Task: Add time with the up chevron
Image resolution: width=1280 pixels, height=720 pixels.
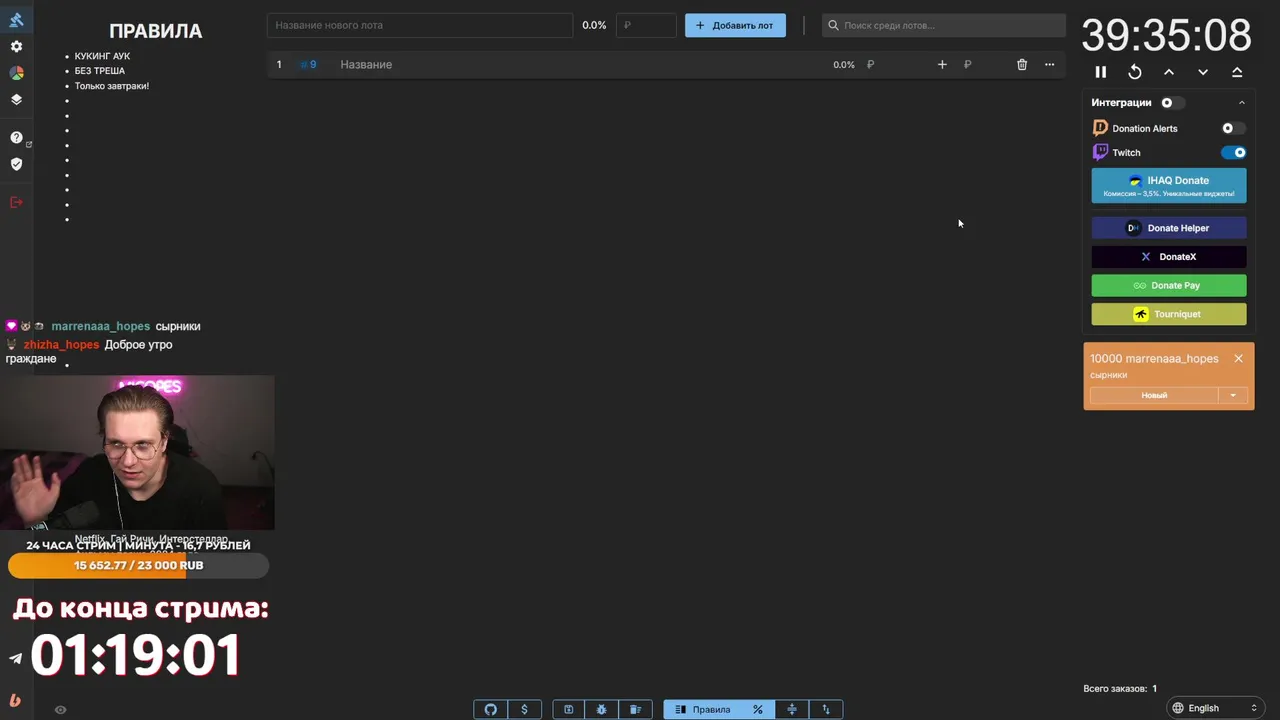Action: [x=1169, y=72]
